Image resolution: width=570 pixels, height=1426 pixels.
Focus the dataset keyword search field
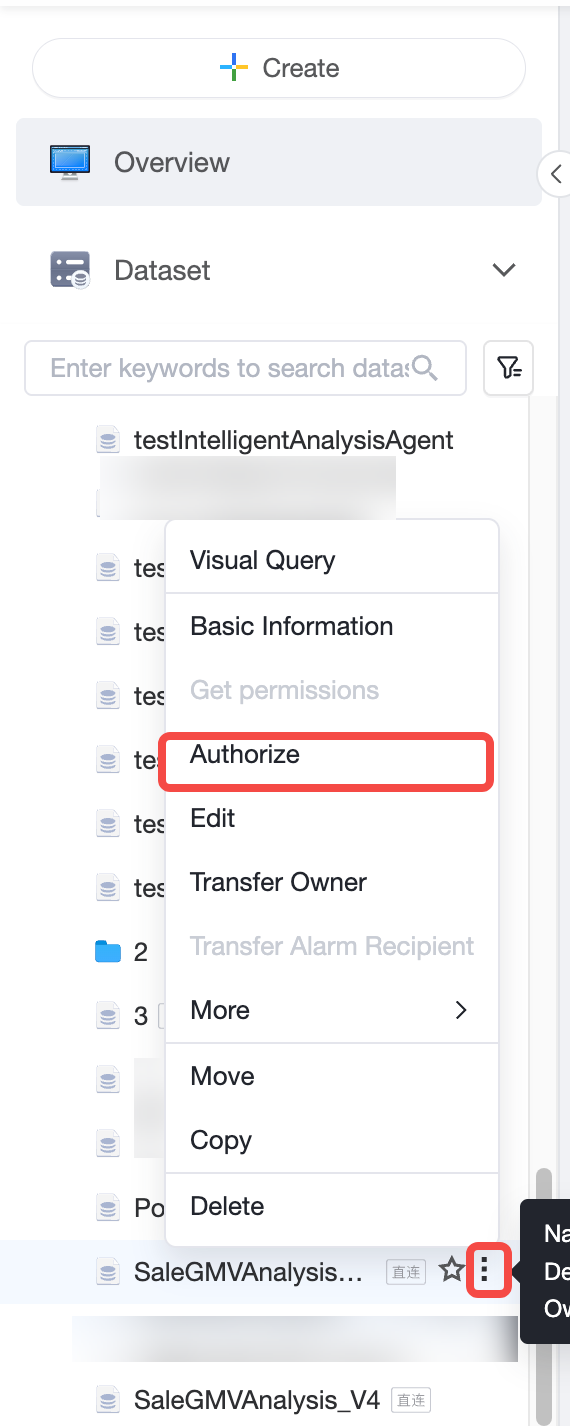[245, 368]
